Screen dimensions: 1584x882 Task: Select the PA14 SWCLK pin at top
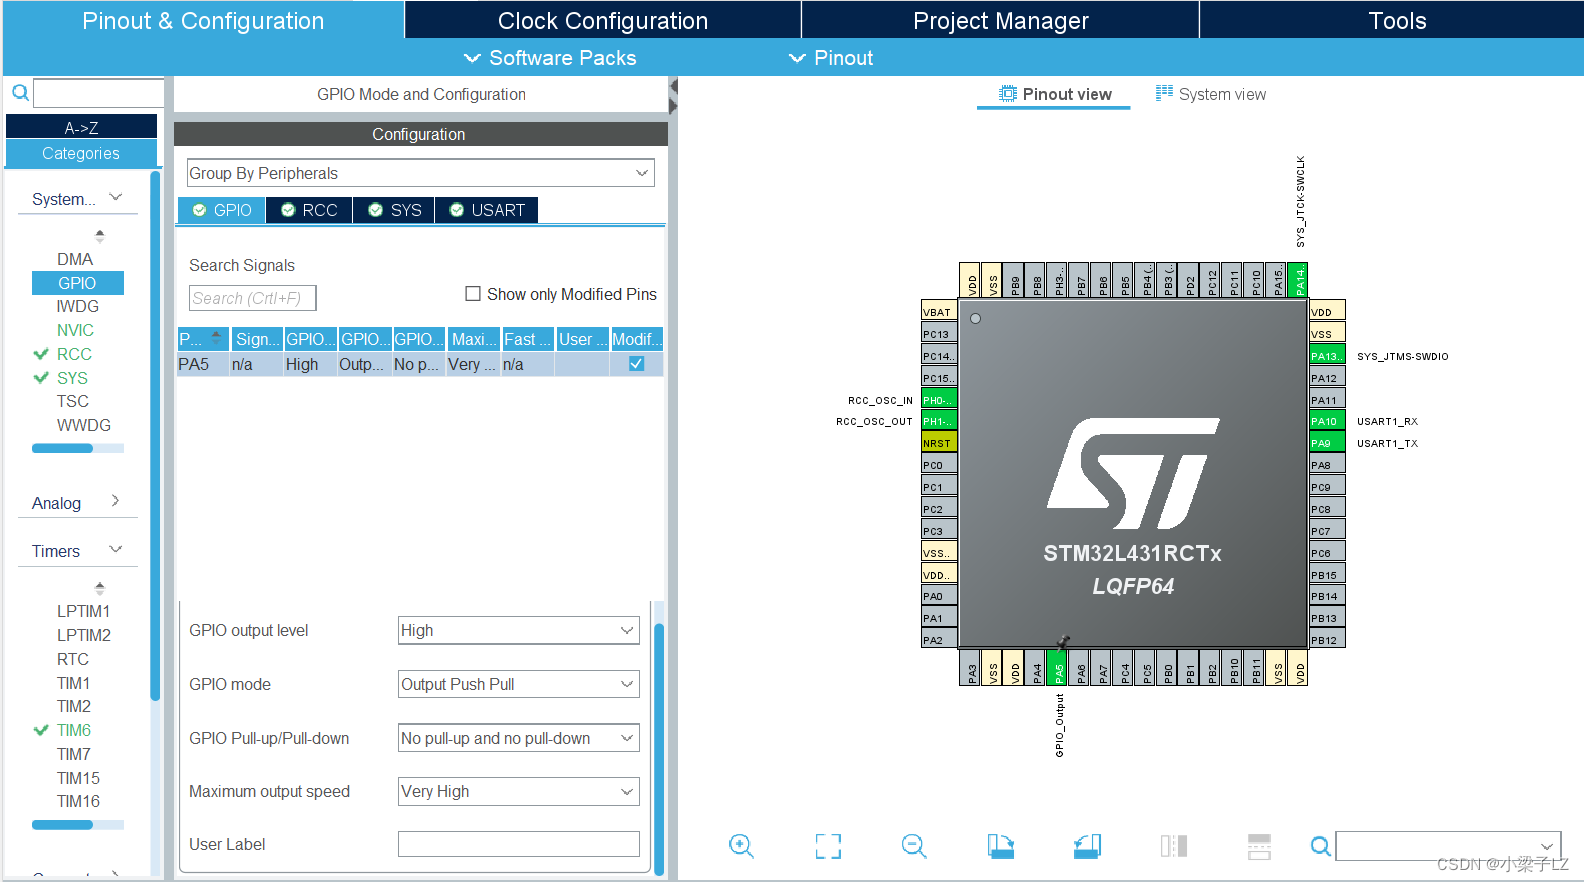pyautogui.click(x=1298, y=280)
